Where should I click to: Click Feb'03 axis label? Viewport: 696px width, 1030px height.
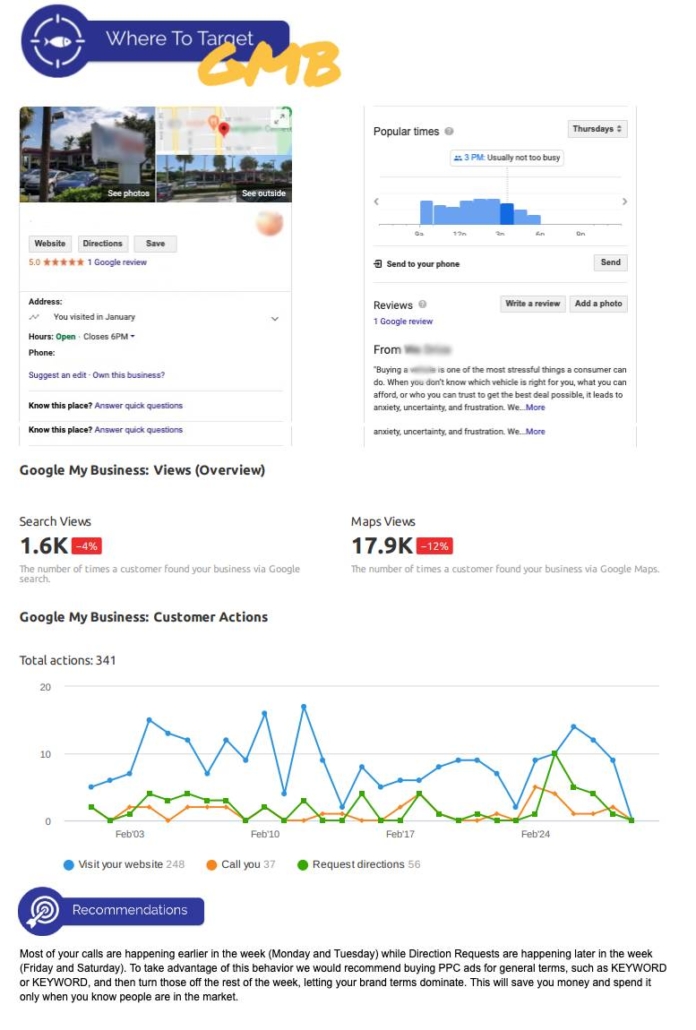(129, 834)
